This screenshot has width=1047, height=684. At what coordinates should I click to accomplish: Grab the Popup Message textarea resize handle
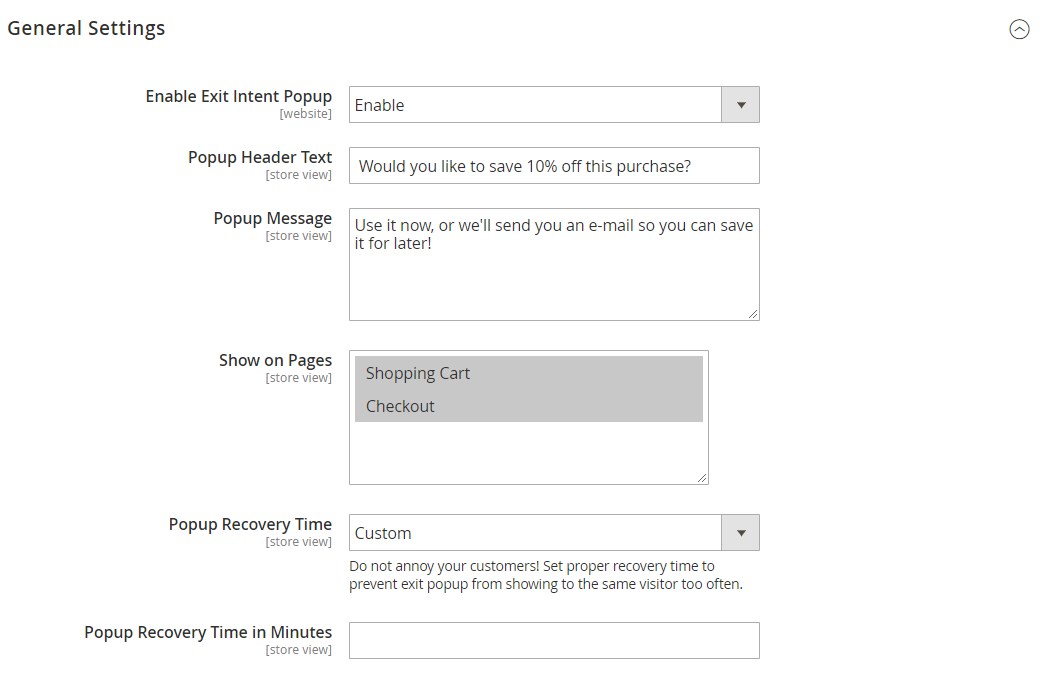(753, 314)
